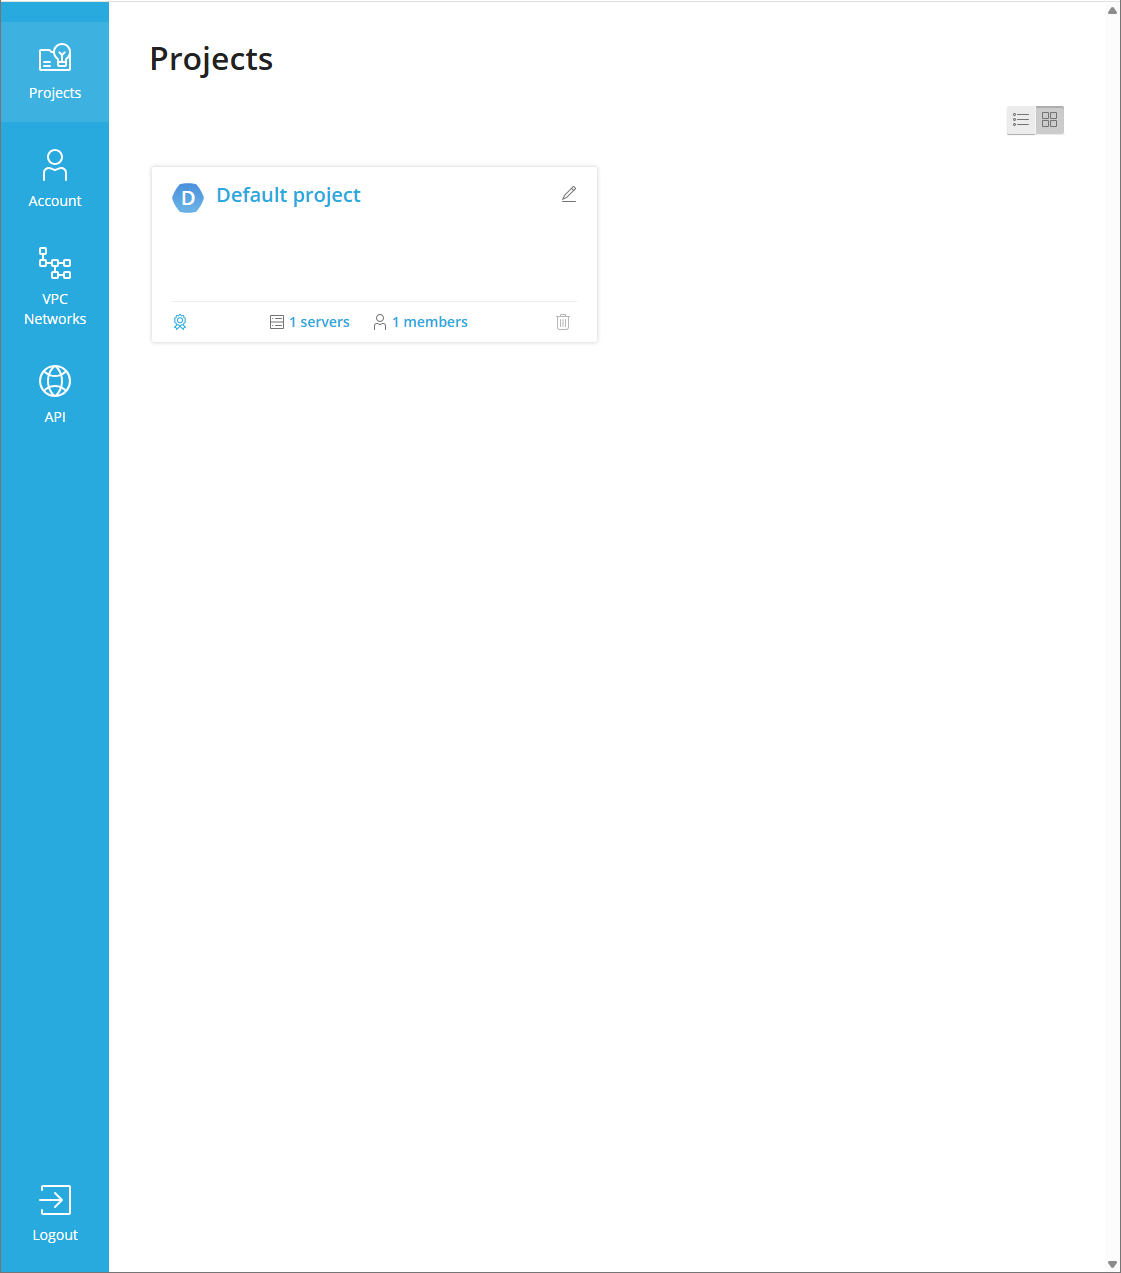Edit Default project using pencil icon
Viewport: 1121px width, 1273px height.
click(x=569, y=194)
